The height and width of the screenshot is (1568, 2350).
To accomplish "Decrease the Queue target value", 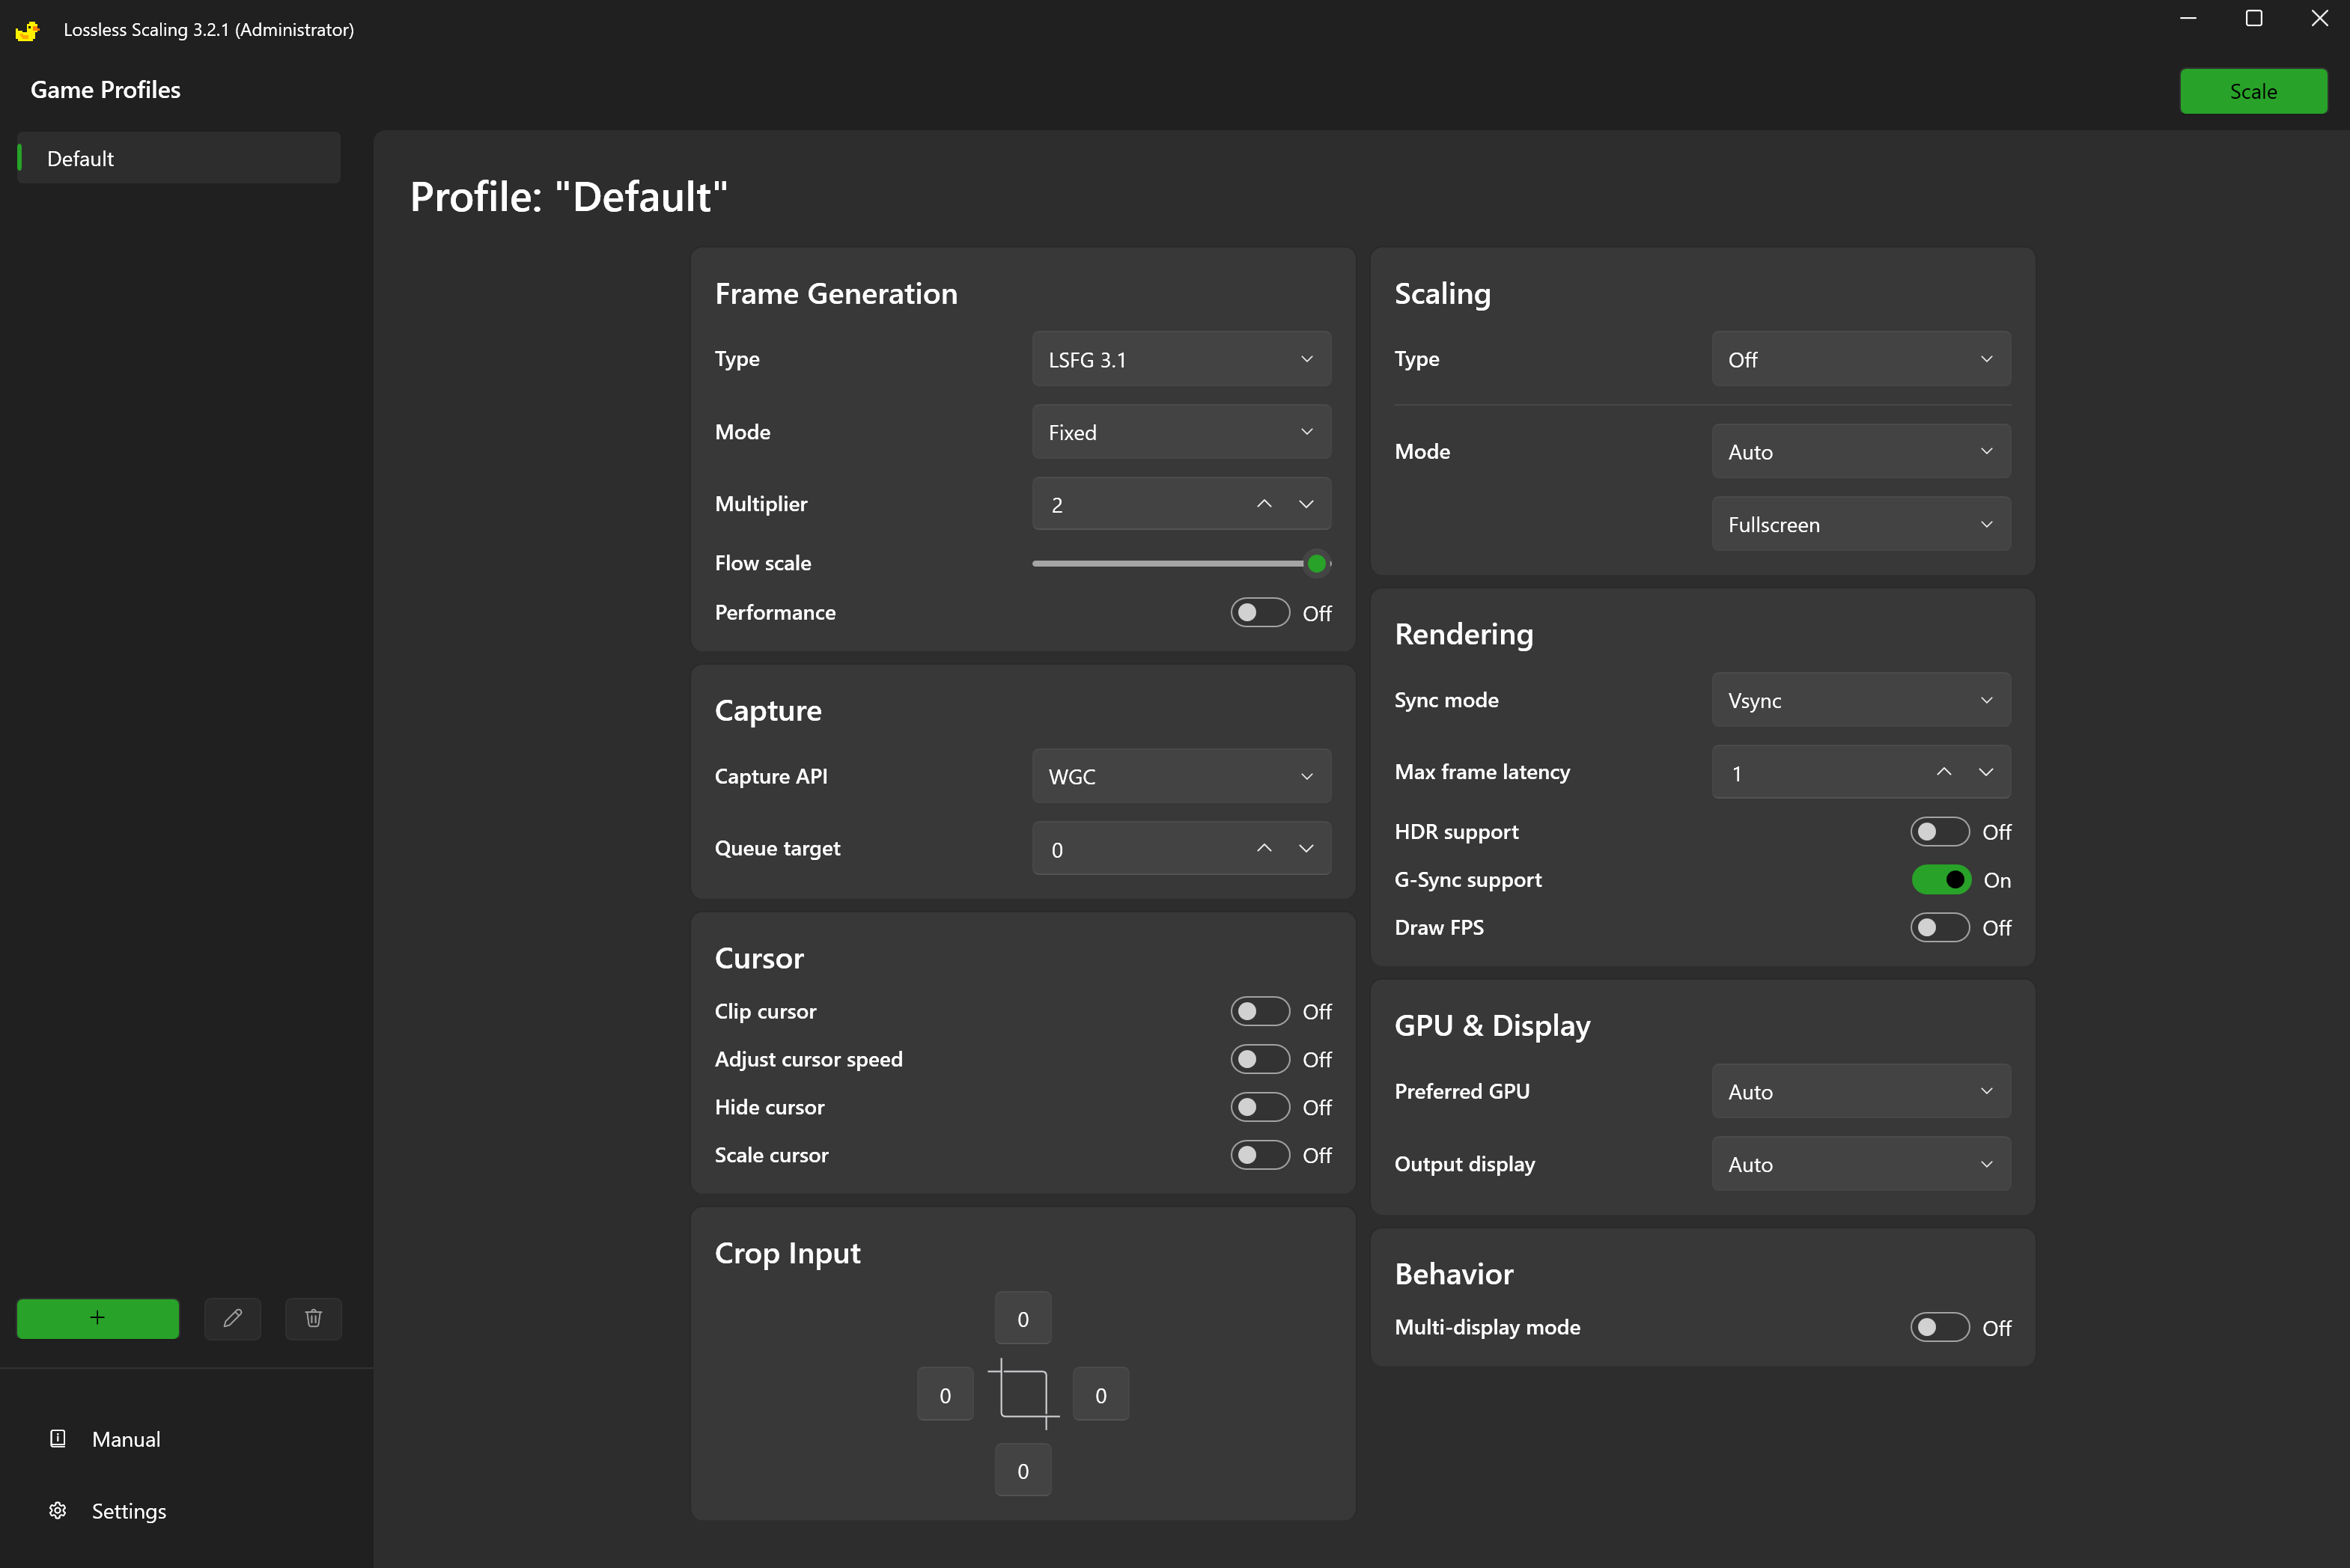I will point(1306,848).
